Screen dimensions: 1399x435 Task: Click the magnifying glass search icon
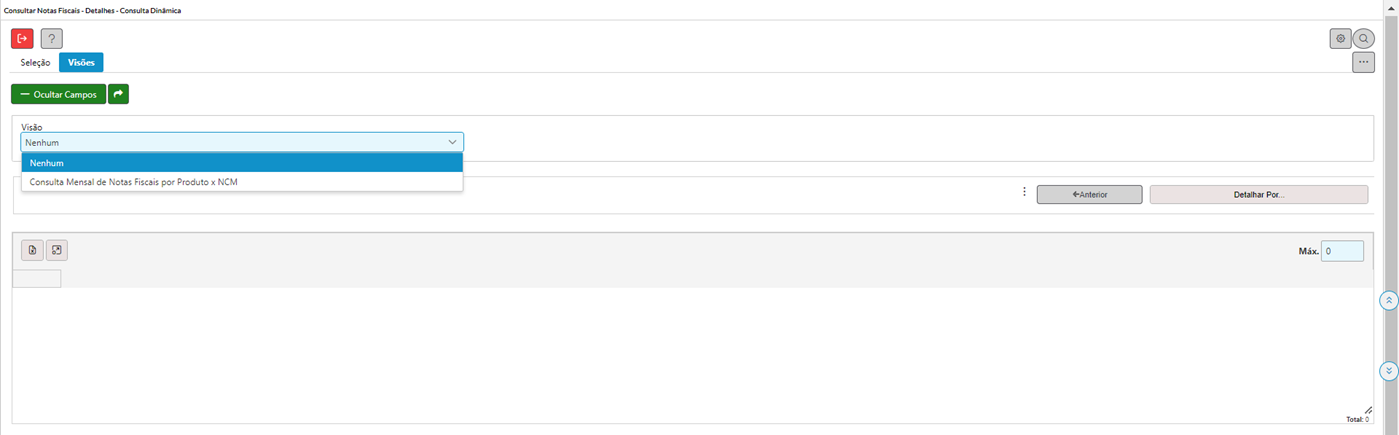1363,39
